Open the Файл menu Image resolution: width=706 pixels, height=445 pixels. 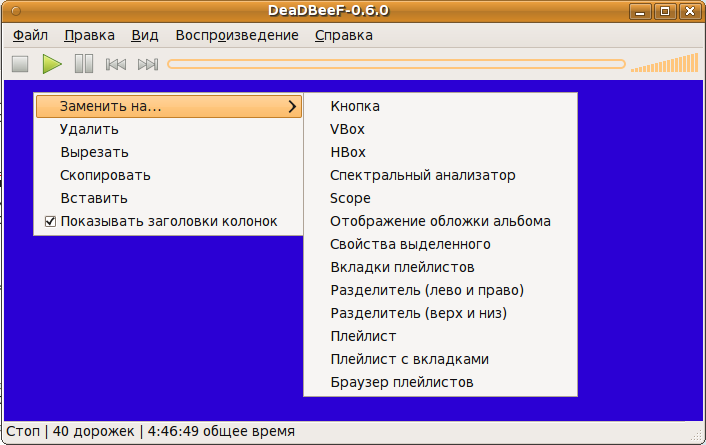30,35
